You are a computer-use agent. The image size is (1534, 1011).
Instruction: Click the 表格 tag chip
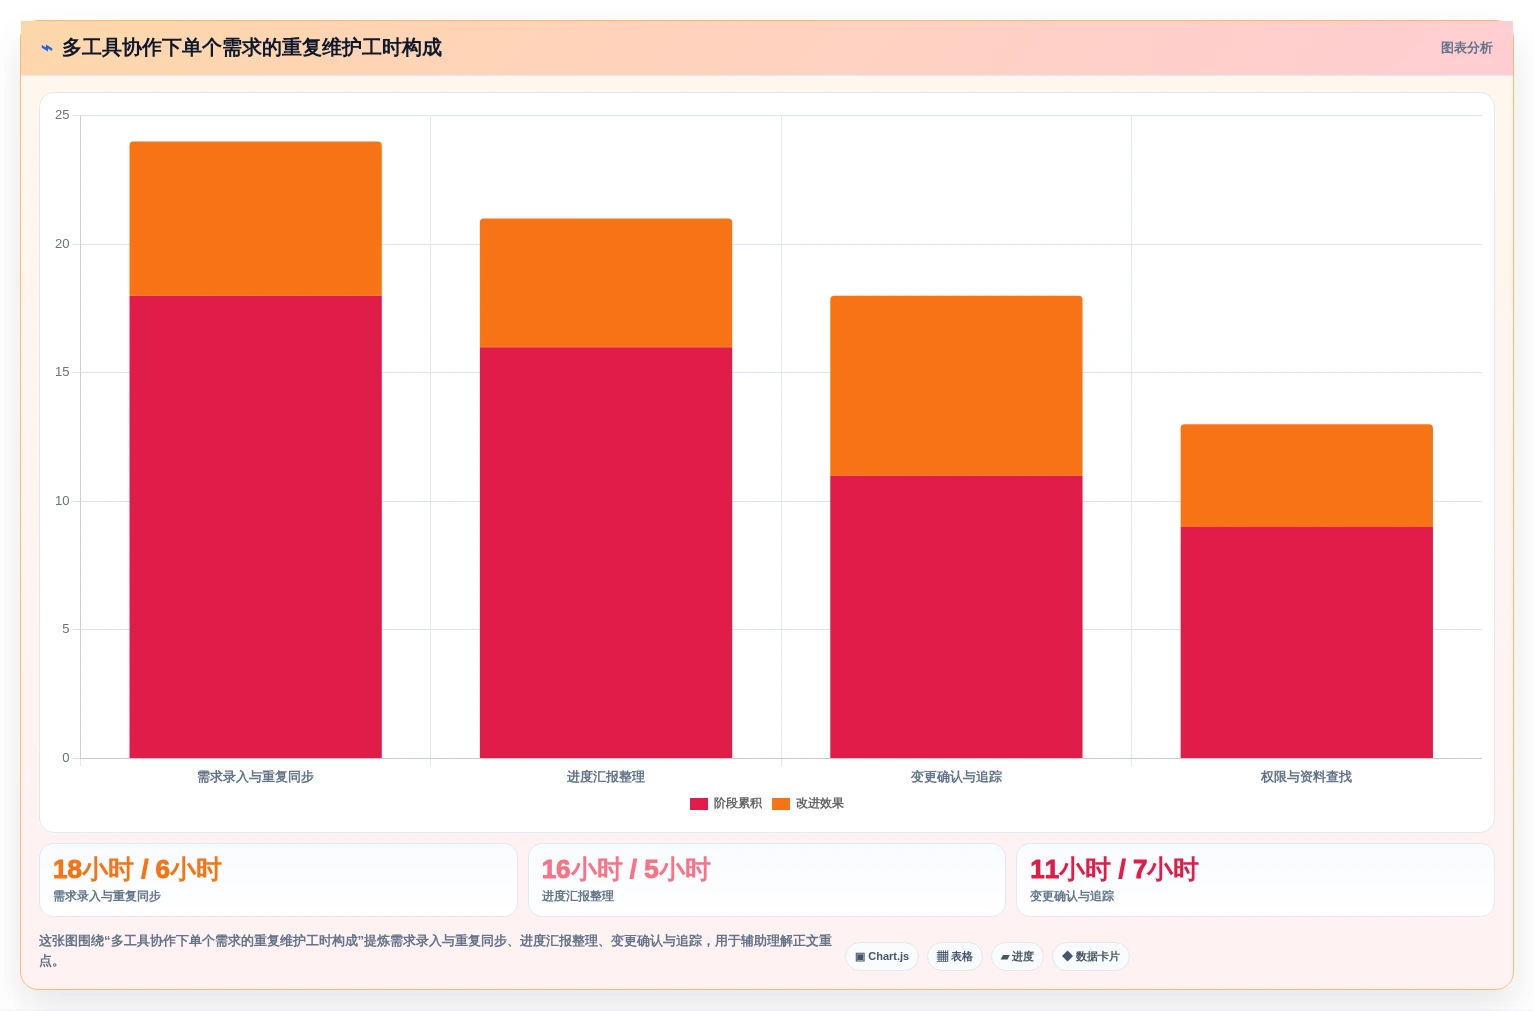[x=955, y=957]
